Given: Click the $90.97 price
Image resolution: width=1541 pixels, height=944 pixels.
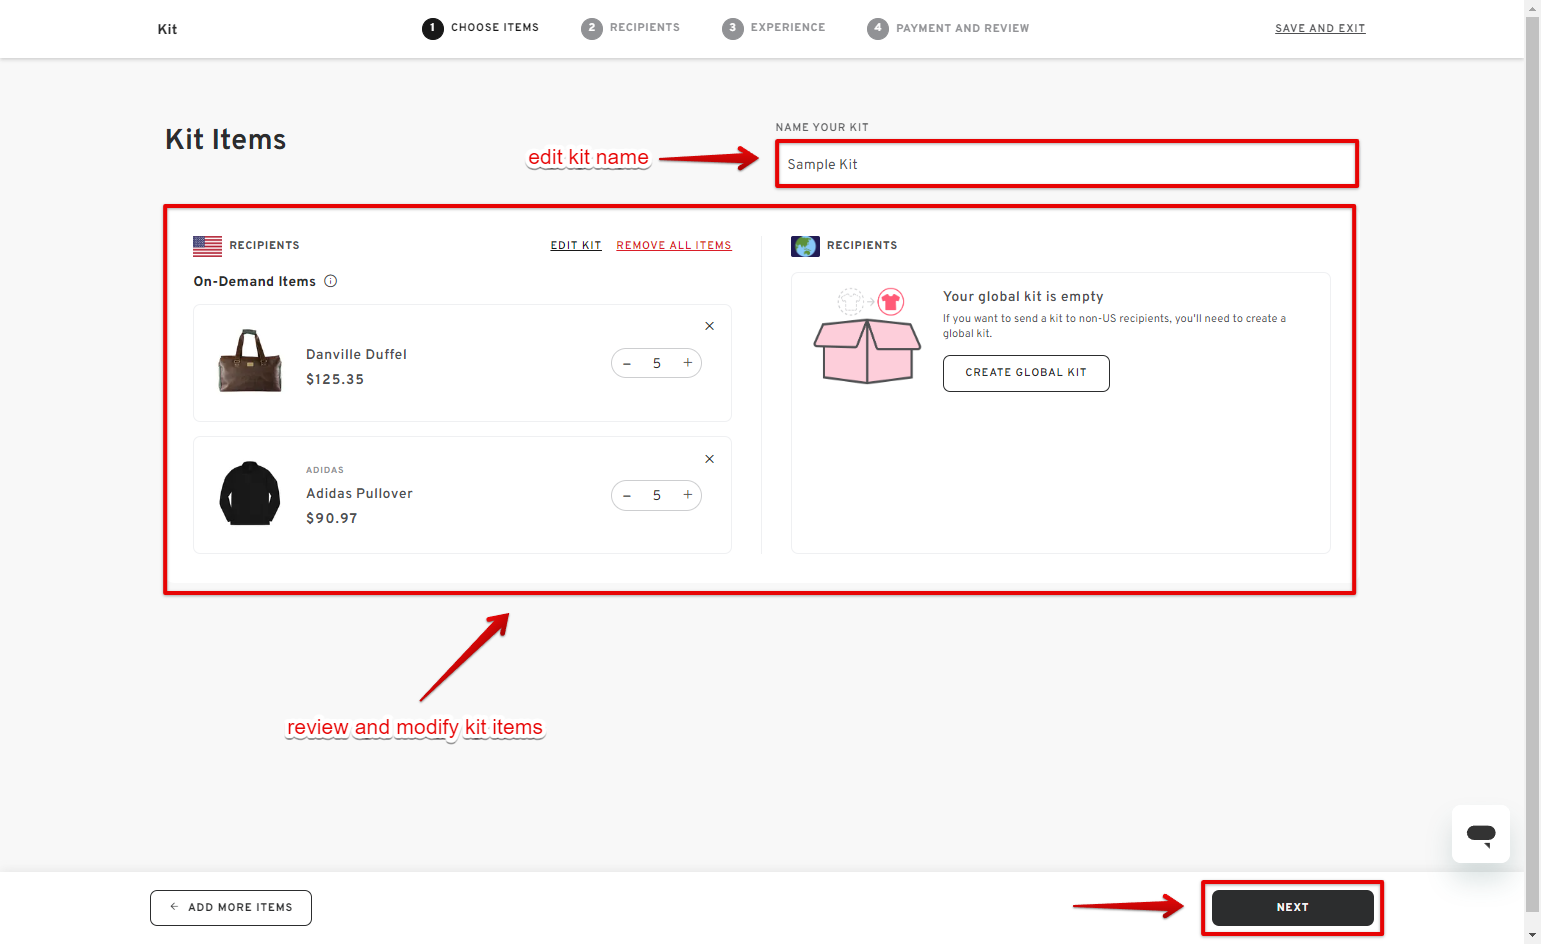Looking at the screenshot, I should [x=332, y=518].
